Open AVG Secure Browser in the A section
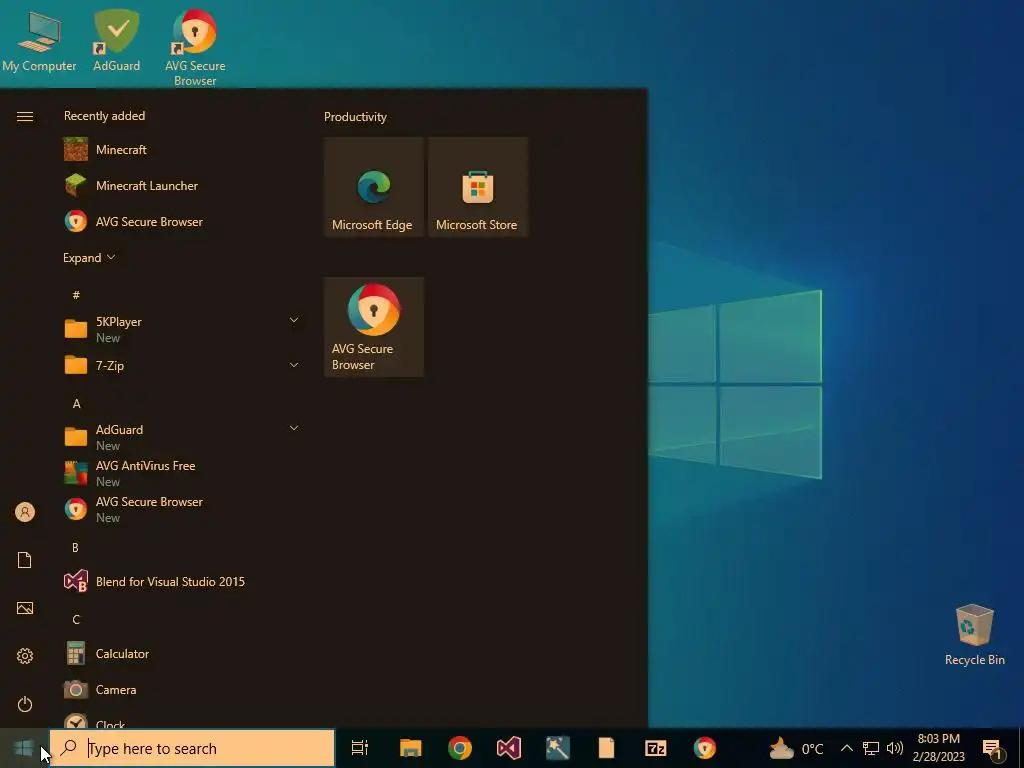This screenshot has width=1024, height=768. point(180,509)
